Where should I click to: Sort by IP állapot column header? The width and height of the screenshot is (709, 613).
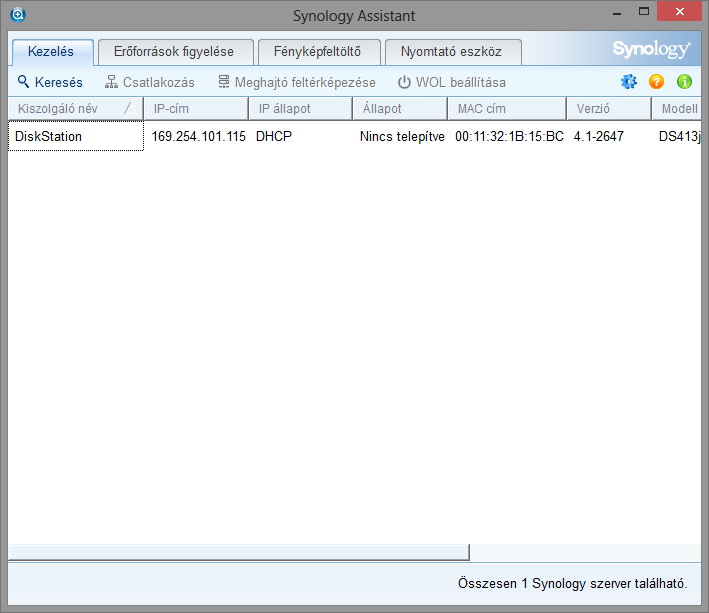[x=300, y=108]
